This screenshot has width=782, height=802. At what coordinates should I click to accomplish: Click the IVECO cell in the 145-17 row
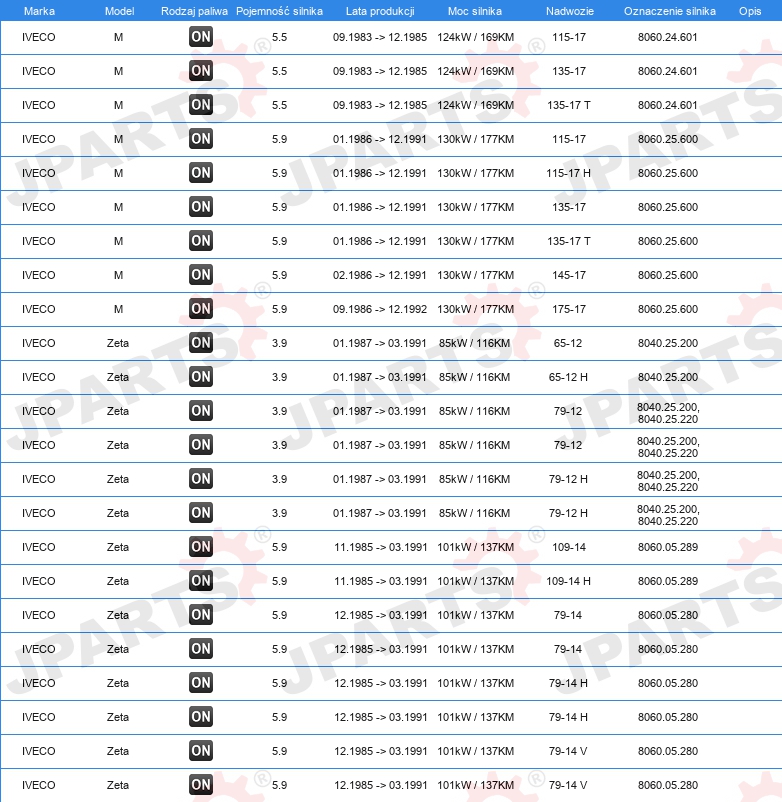pos(38,275)
